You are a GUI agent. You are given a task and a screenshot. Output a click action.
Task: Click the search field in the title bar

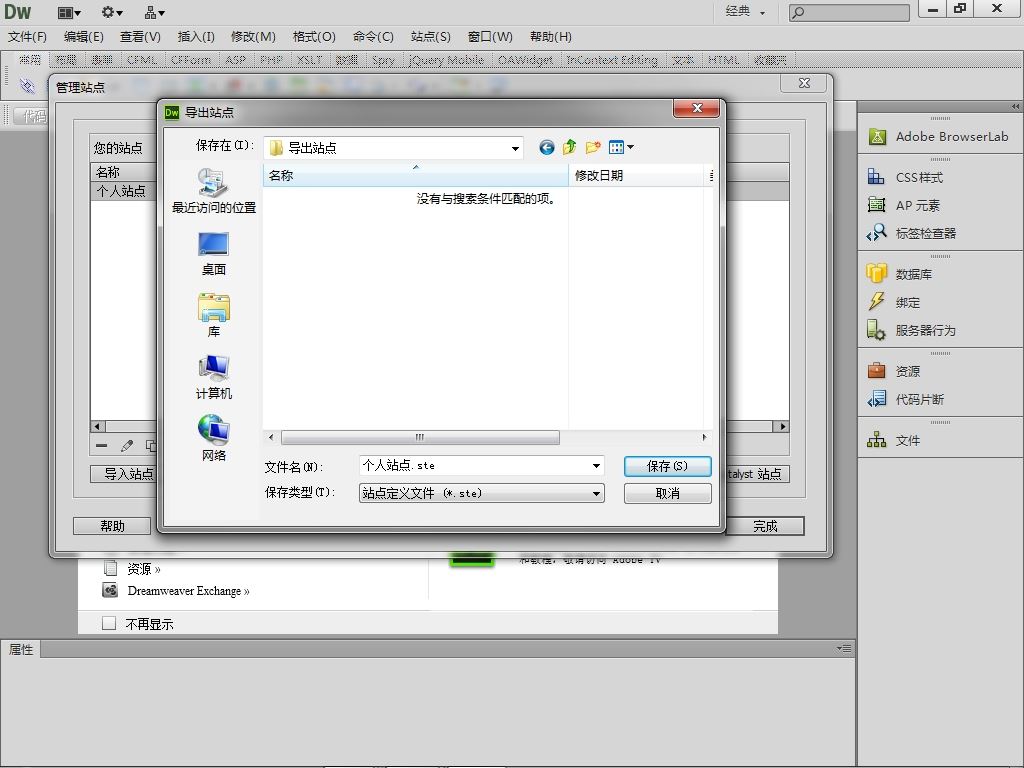849,12
